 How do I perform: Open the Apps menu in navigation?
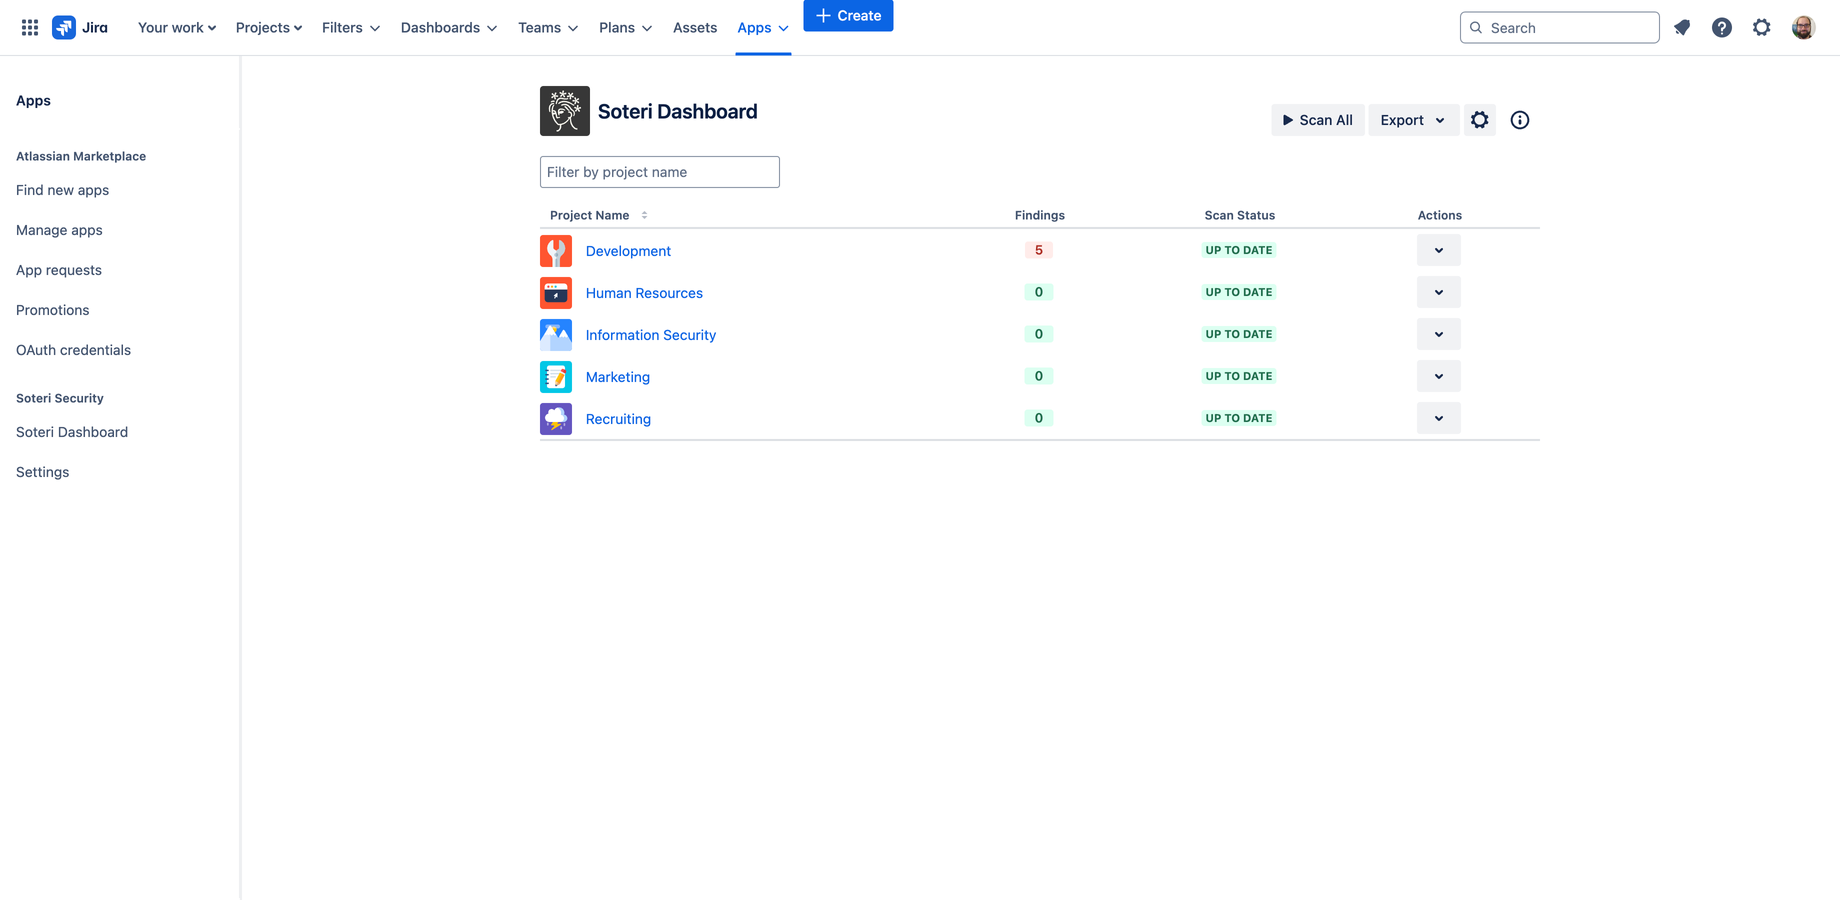[x=763, y=28]
